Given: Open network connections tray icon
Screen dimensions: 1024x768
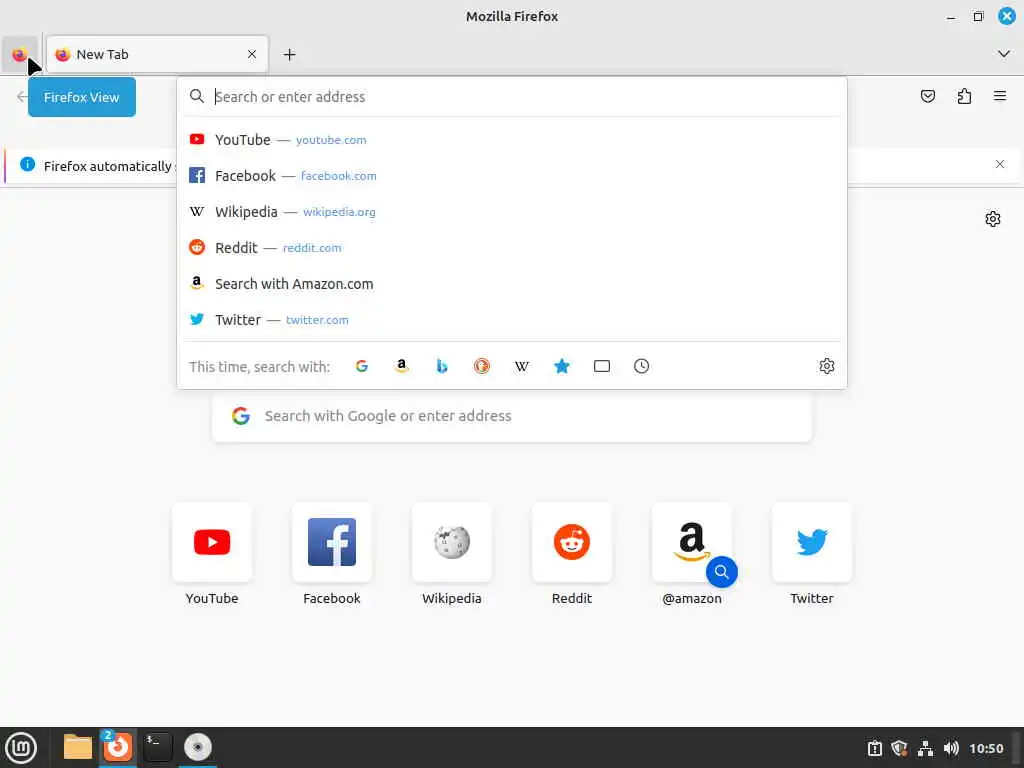Looking at the screenshot, I should pos(925,748).
